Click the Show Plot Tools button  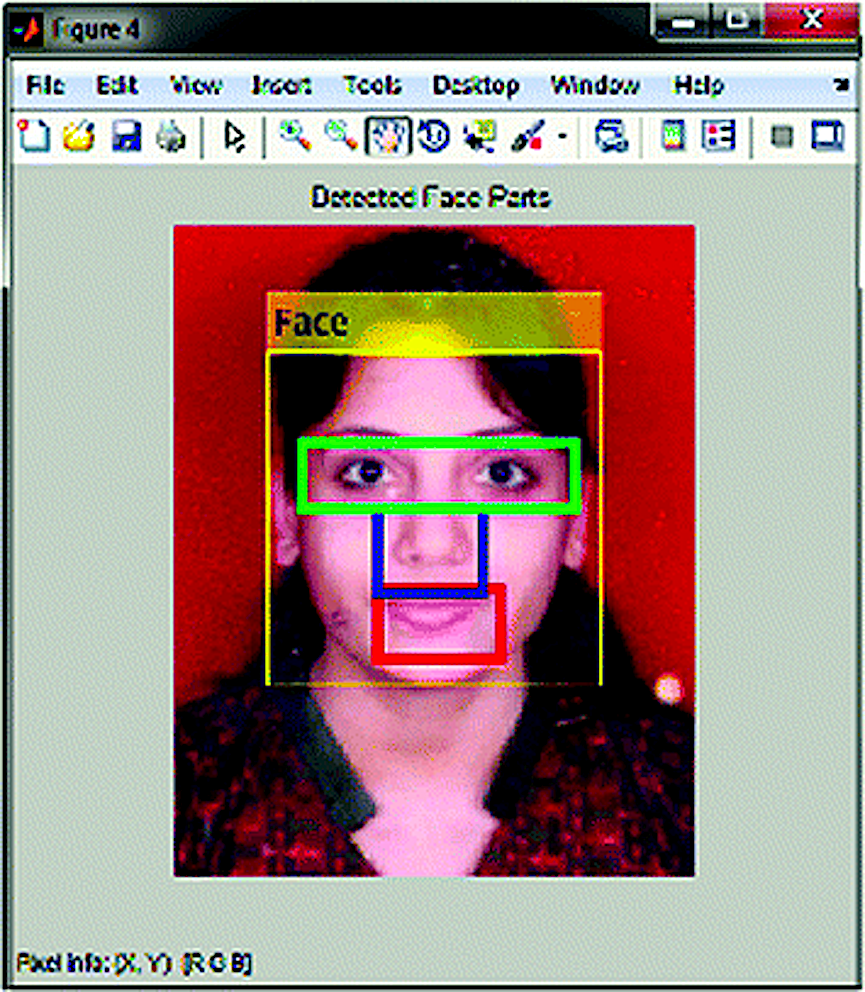point(827,137)
